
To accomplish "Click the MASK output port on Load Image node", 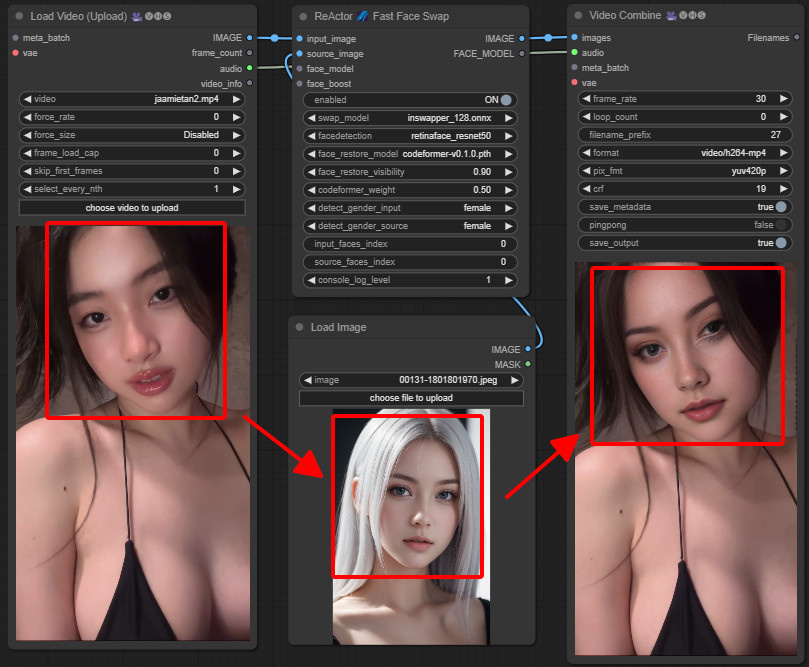I will (526, 365).
